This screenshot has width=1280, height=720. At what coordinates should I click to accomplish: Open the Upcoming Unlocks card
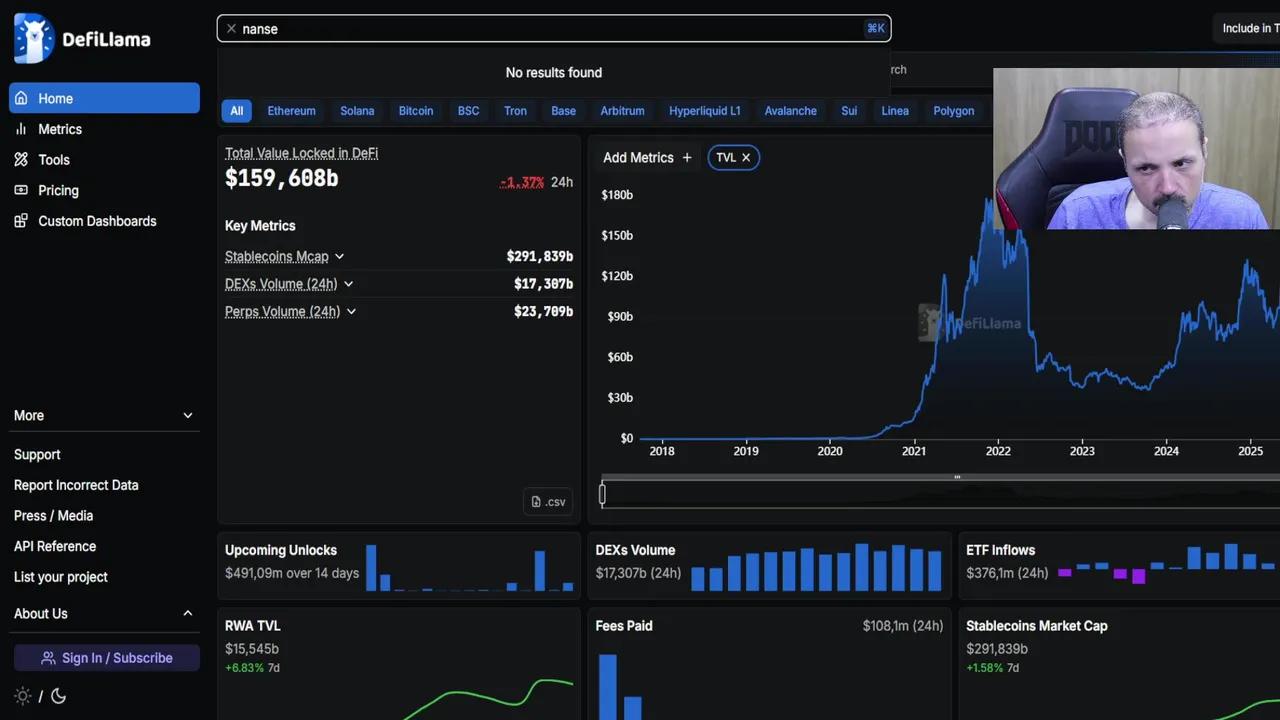pyautogui.click(x=399, y=565)
